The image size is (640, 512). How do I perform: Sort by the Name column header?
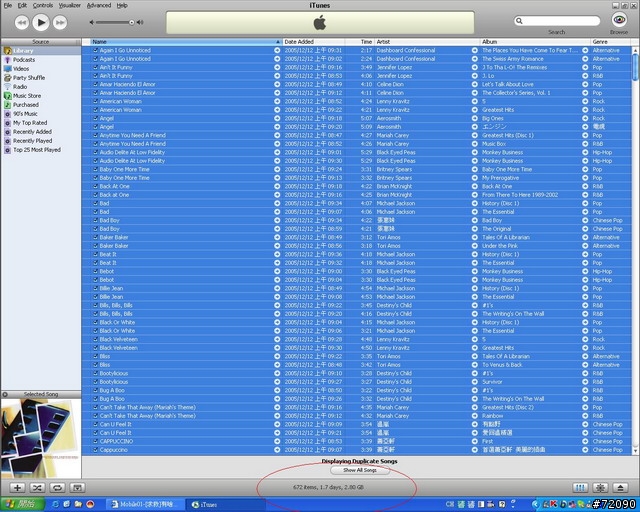[x=186, y=42]
